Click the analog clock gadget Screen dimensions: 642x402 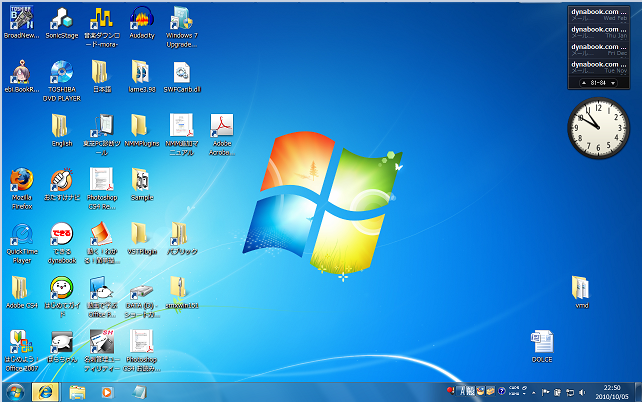pos(598,128)
